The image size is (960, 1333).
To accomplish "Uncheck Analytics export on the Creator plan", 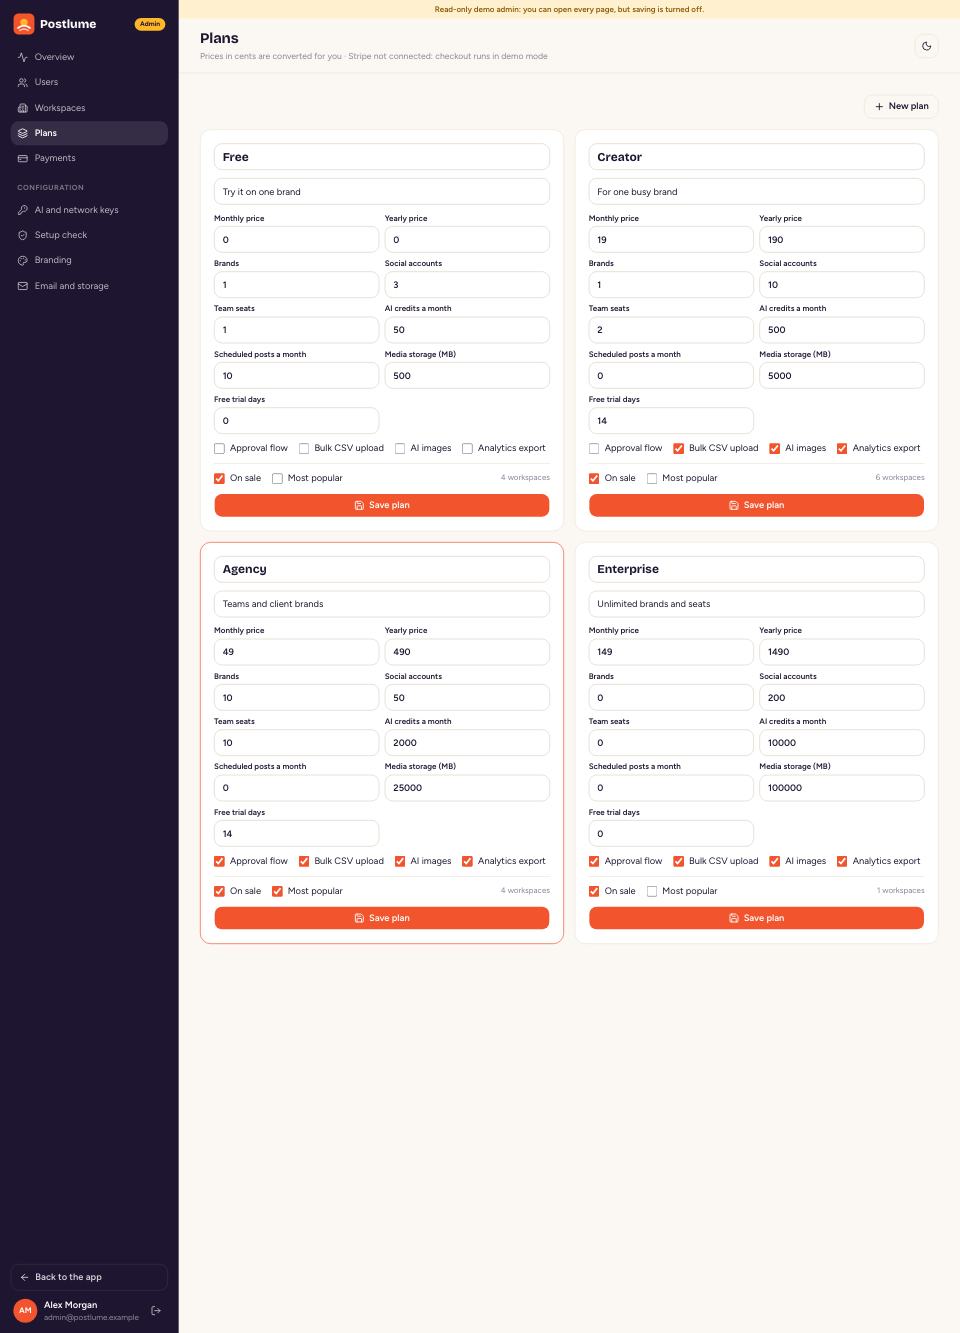I will [x=842, y=449].
